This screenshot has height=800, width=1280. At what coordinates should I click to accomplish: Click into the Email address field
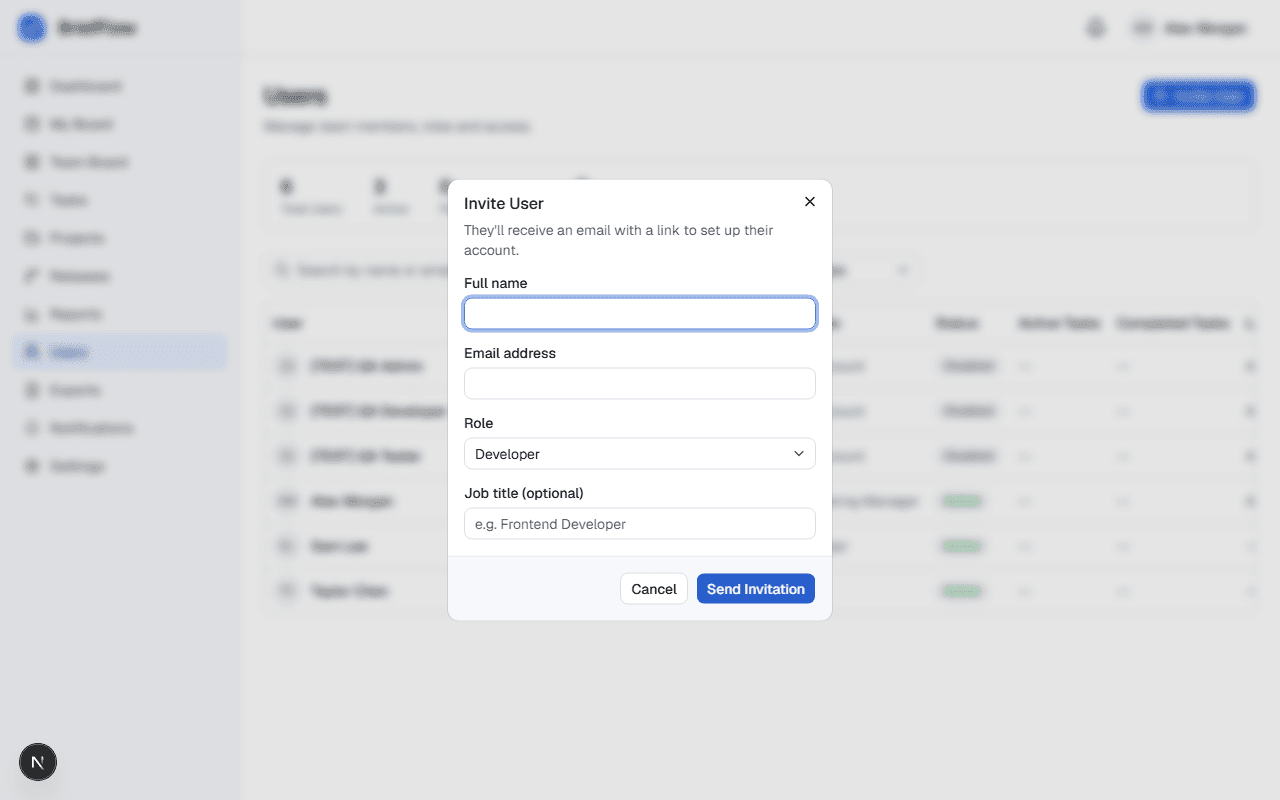pos(640,384)
